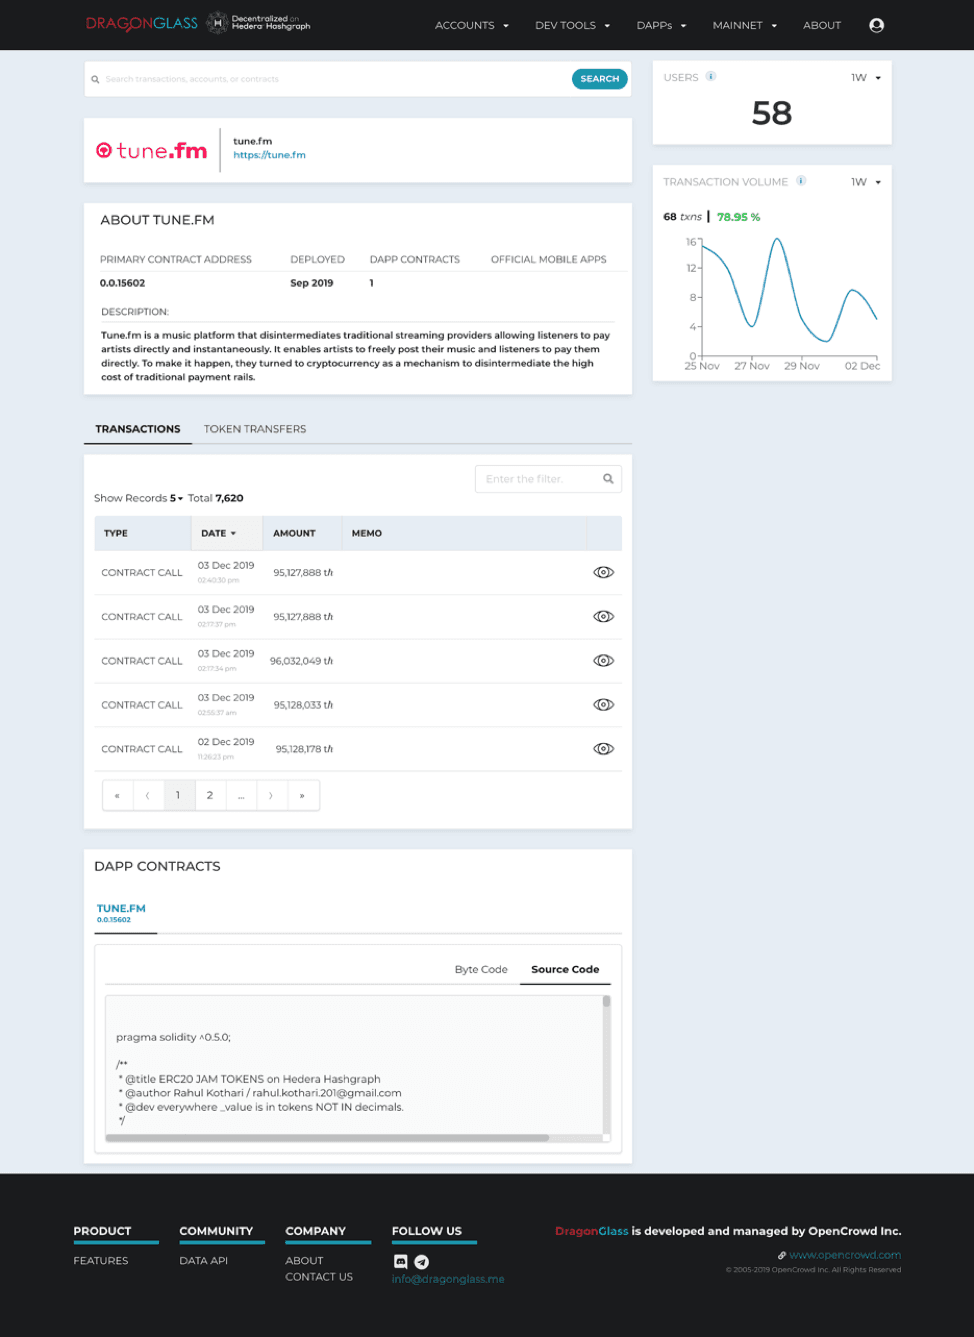Click the Transaction Volume info icon
974x1337 pixels.
click(800, 181)
